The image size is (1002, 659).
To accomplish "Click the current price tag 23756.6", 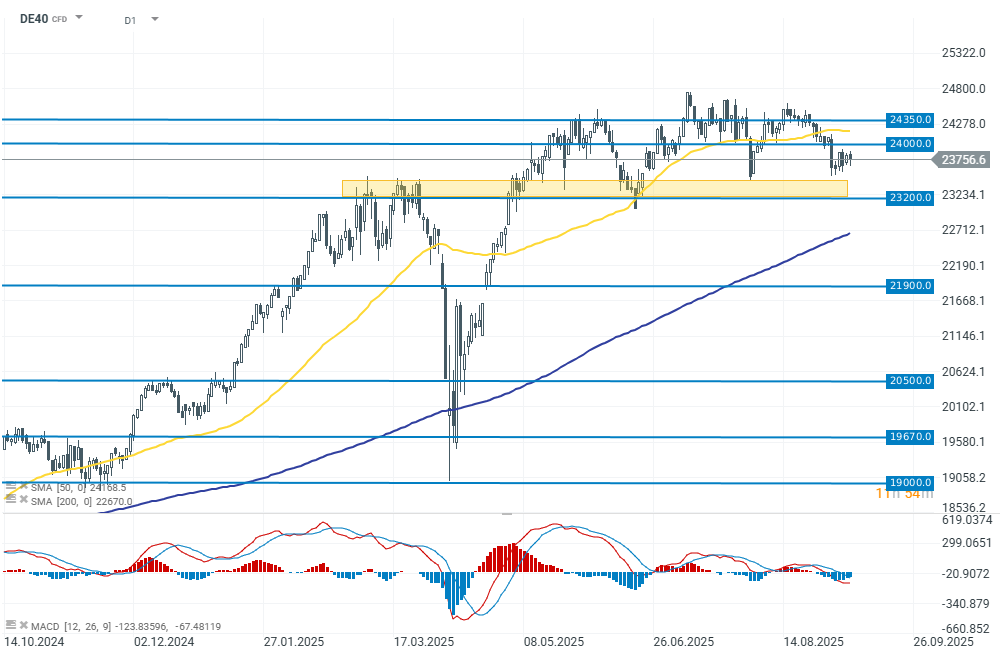I will pyautogui.click(x=962, y=159).
